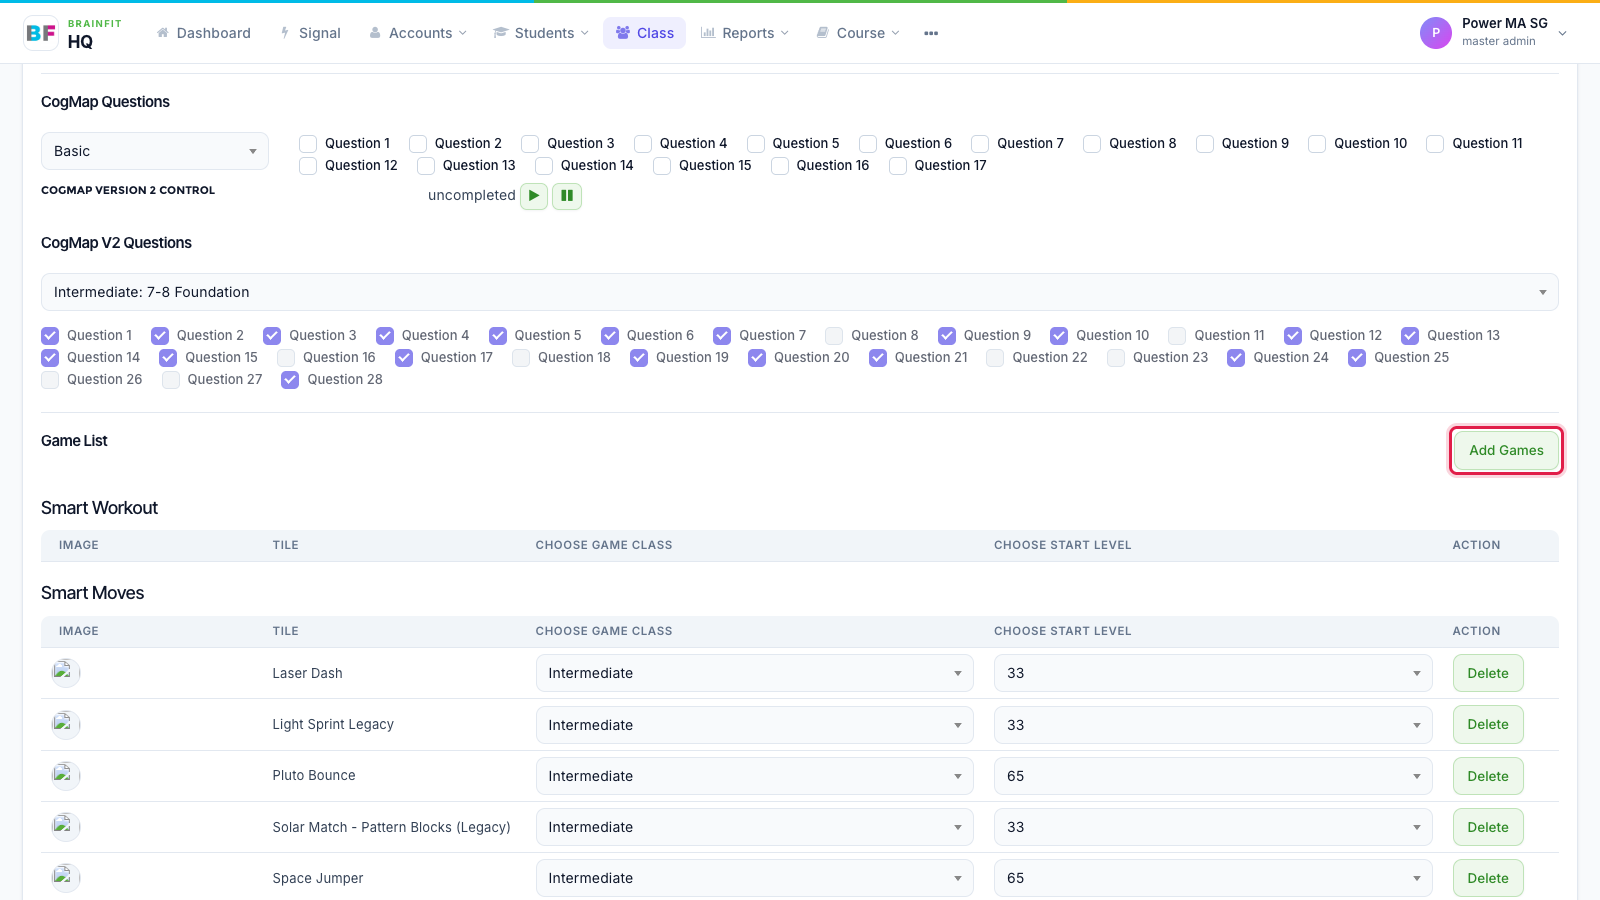The image size is (1600, 900).
Task: Click the Pluto Bounce image thumbnail
Action: [66, 775]
